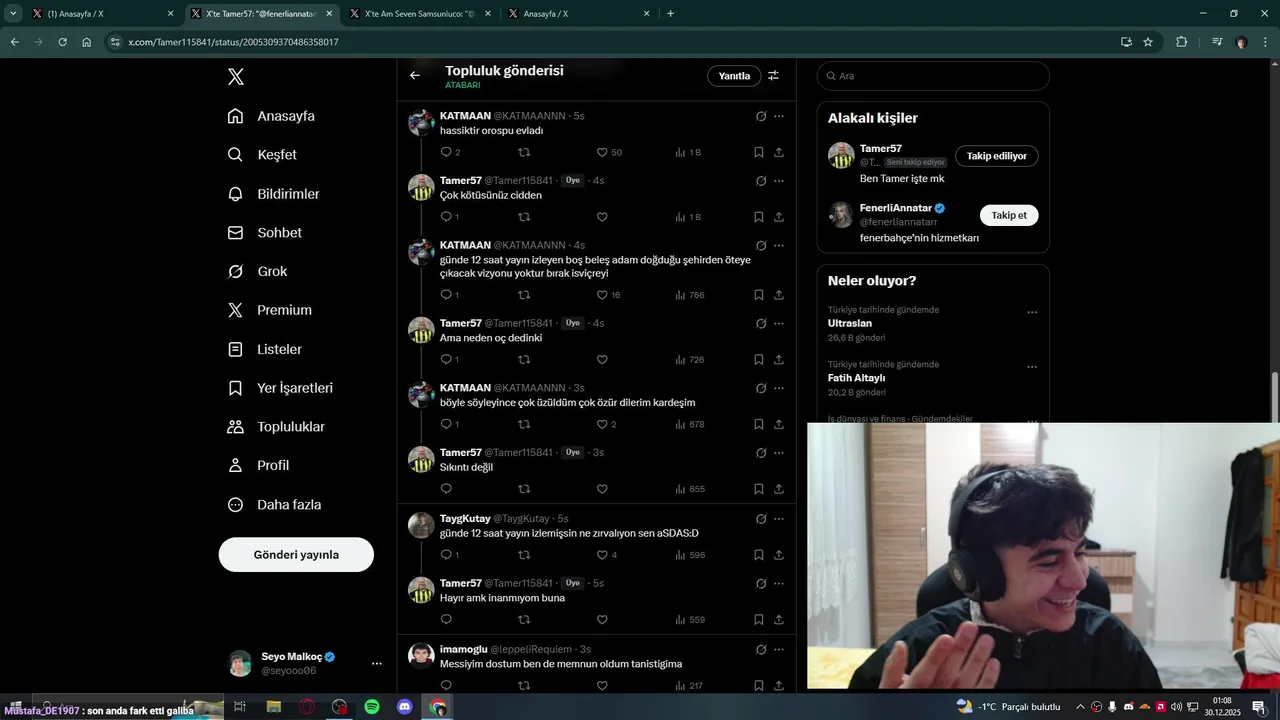Share KATMAAN's 'çok özür dilerim' reply

coord(779,424)
